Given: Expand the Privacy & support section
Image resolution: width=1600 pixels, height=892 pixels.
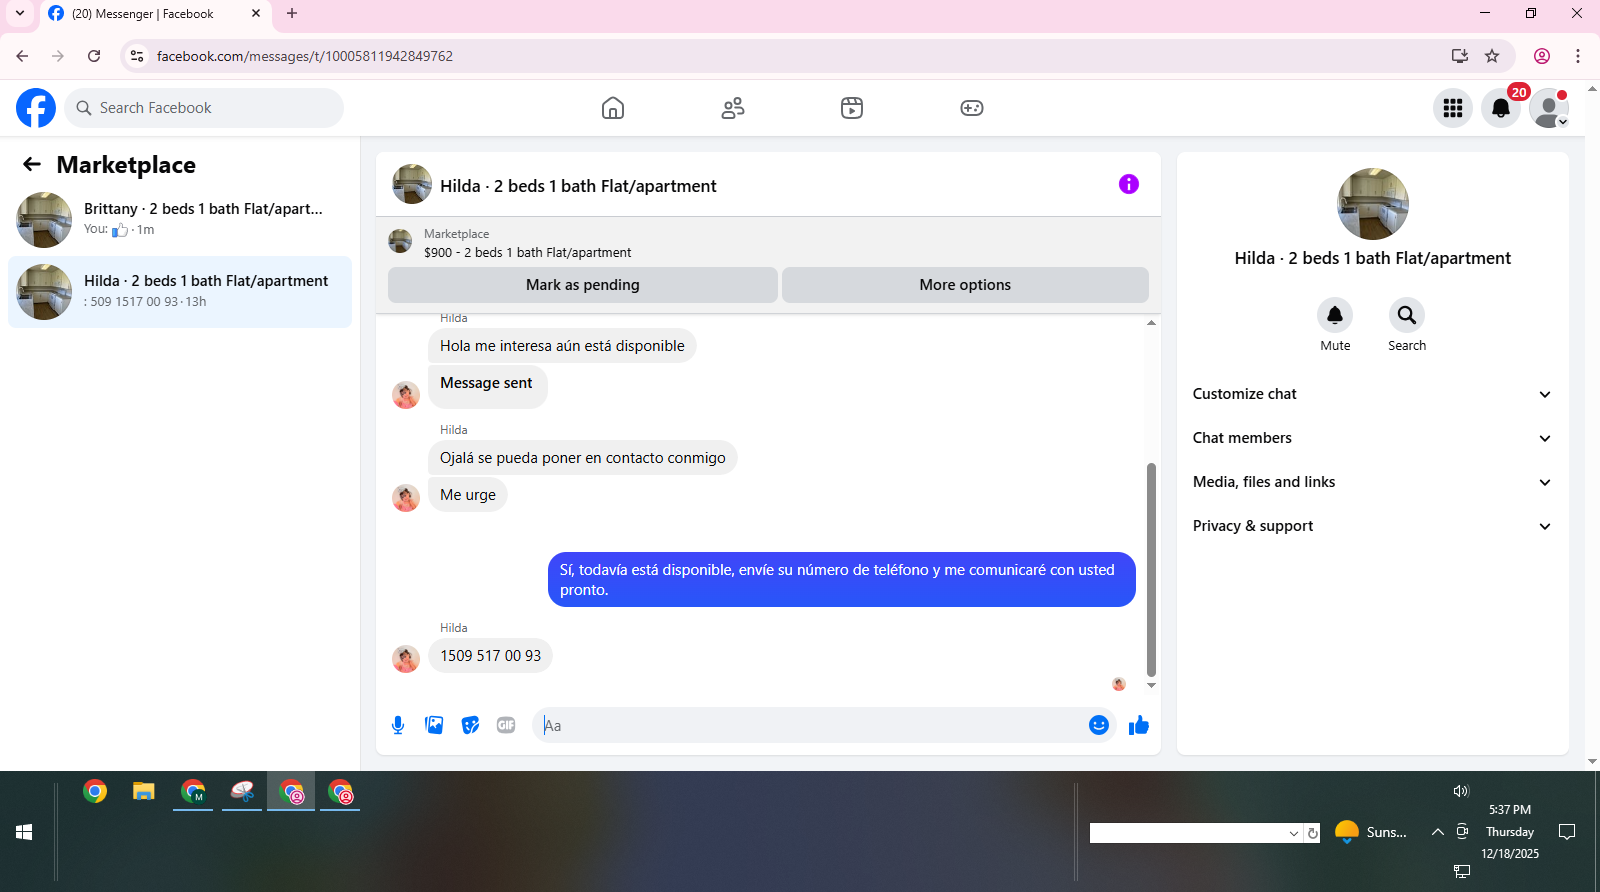Looking at the screenshot, I should (x=1372, y=526).
